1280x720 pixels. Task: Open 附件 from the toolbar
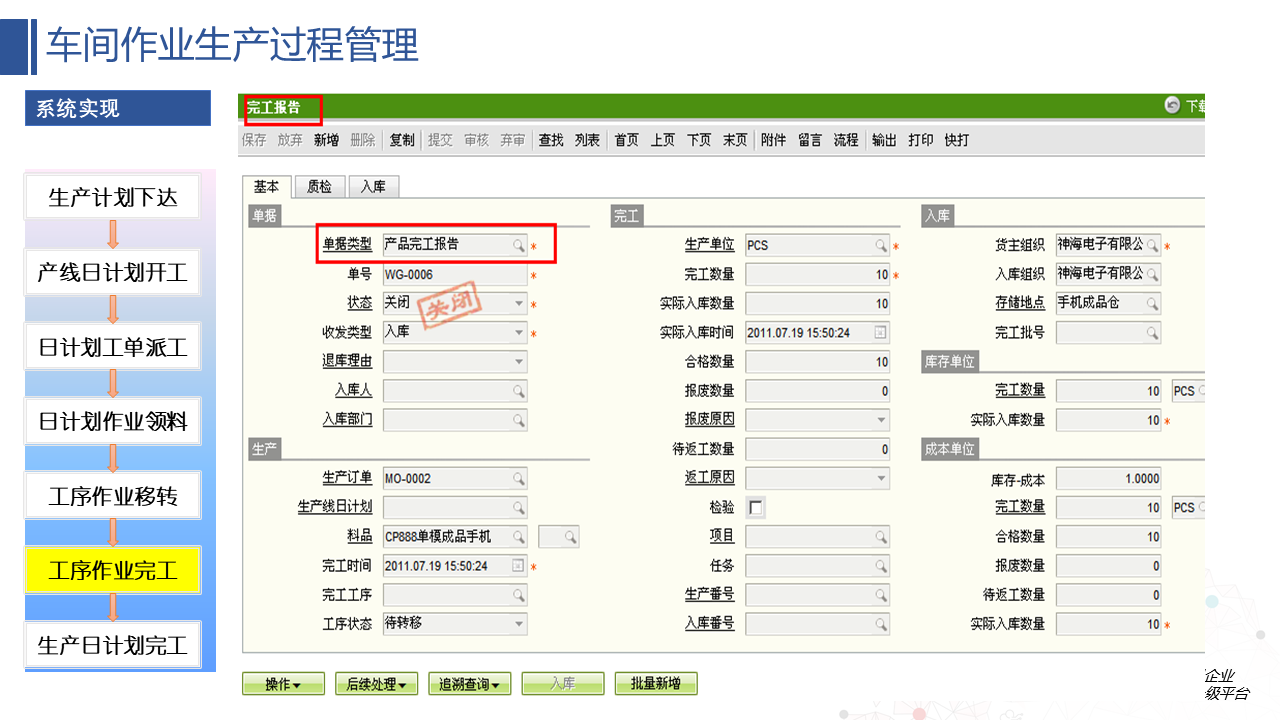(x=774, y=140)
